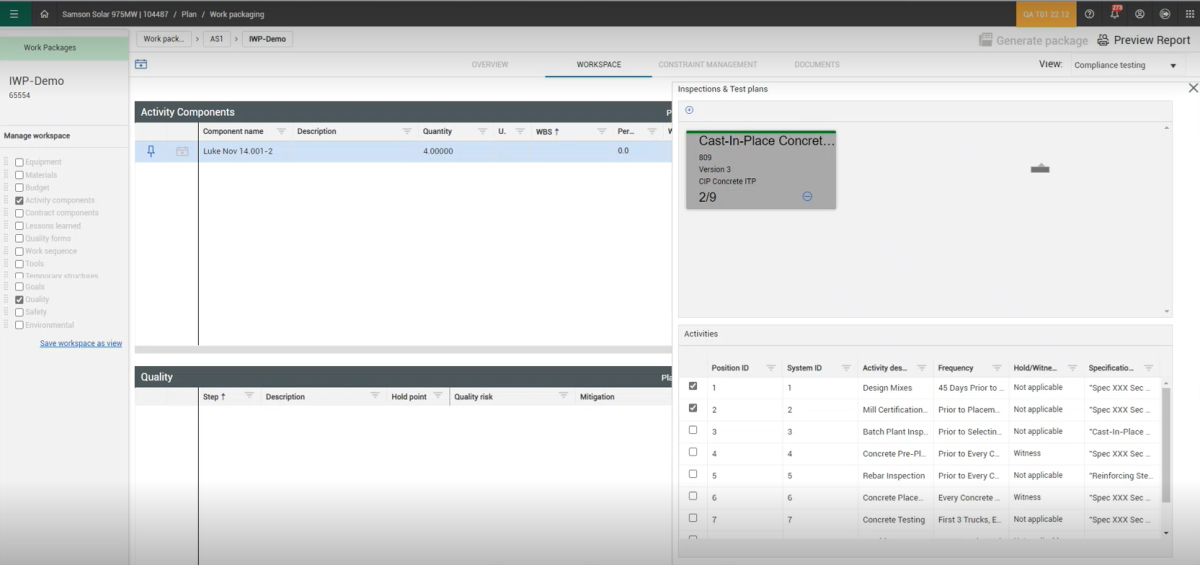The height and width of the screenshot is (565, 1200).
Task: Click the remove minus icon on the Cast-In-Place card
Action: [x=807, y=196]
